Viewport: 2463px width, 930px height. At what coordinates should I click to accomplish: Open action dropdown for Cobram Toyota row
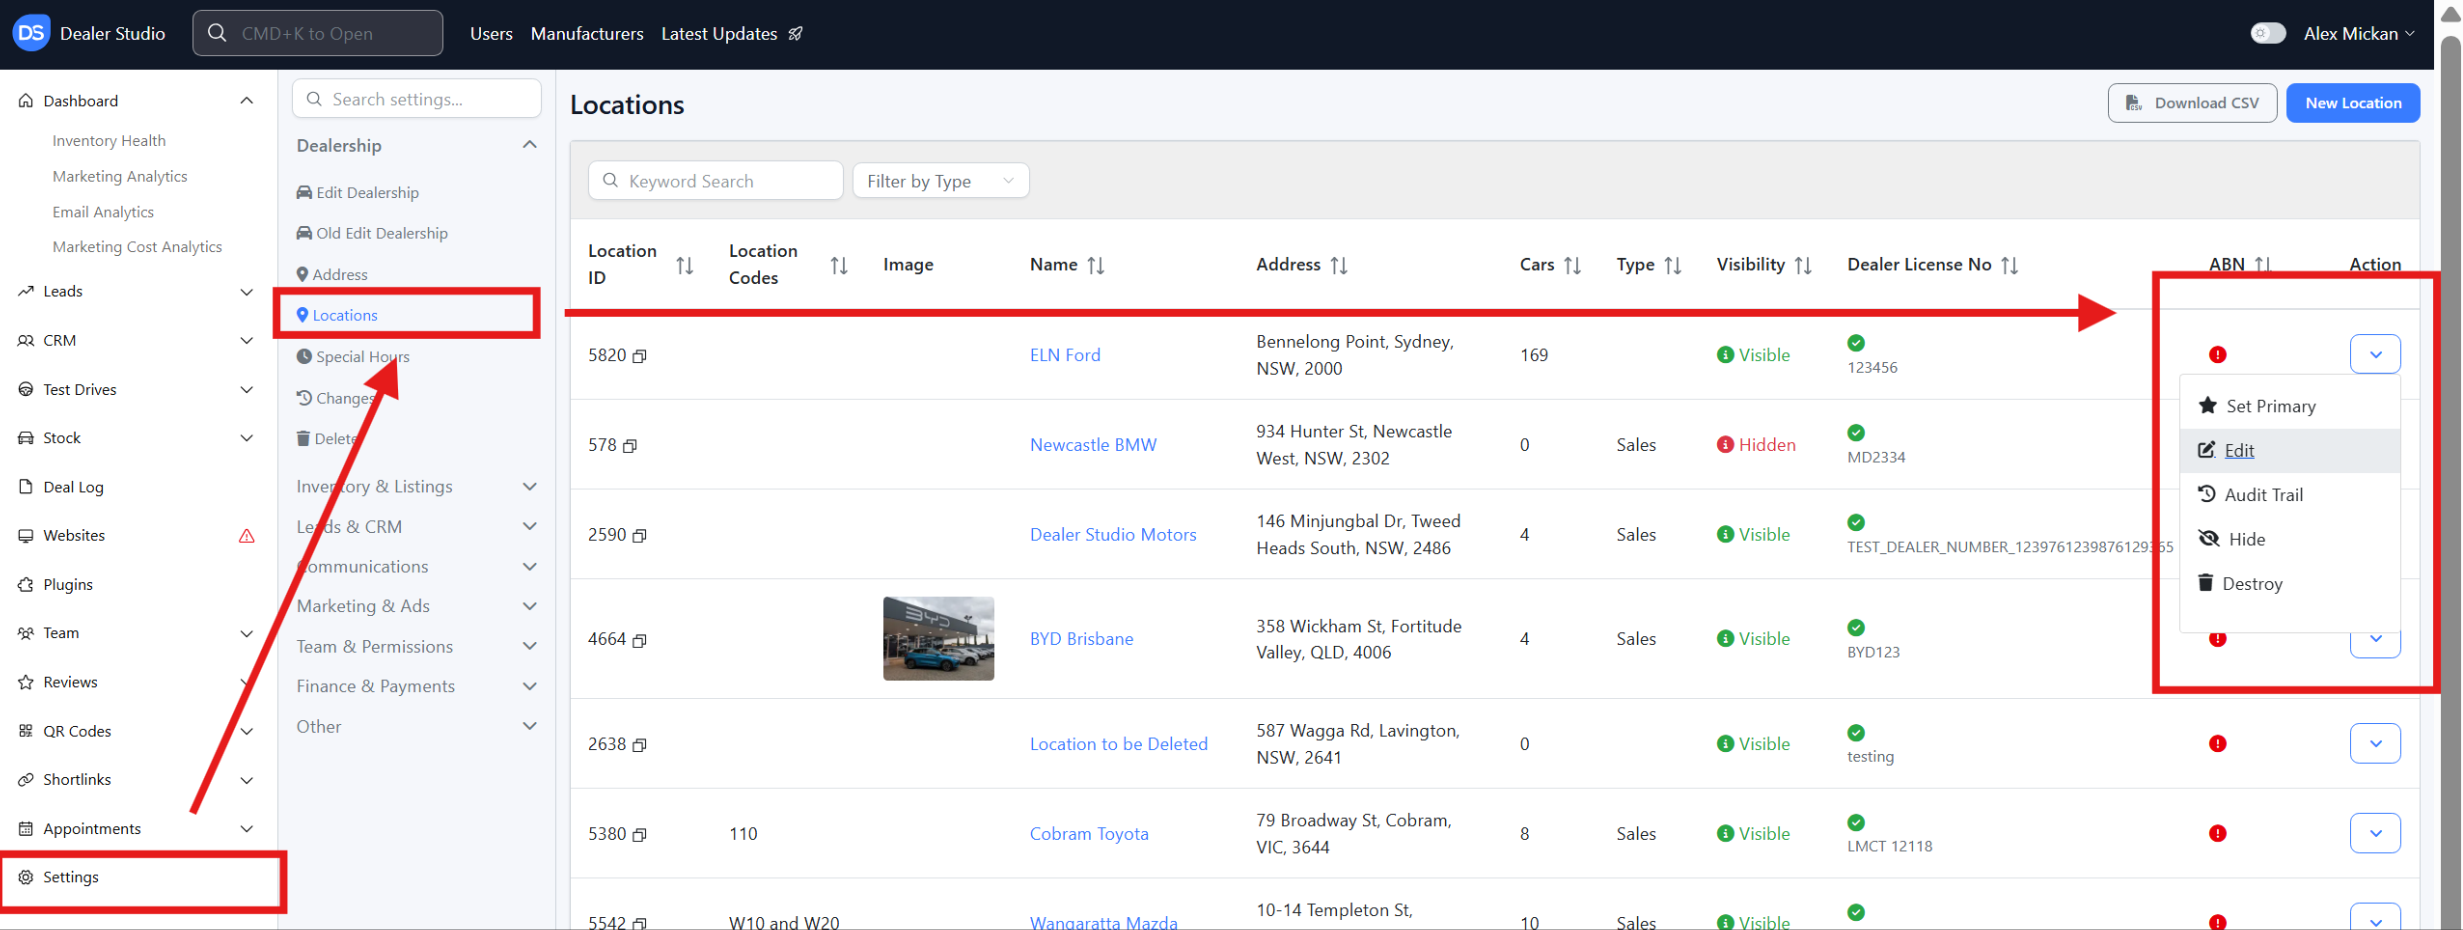pos(2375,834)
